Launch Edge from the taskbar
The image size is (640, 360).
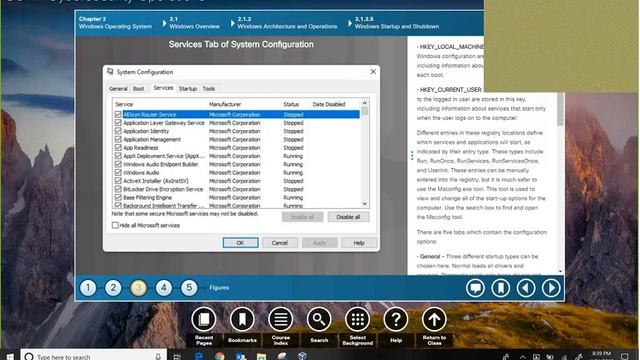pos(199,356)
